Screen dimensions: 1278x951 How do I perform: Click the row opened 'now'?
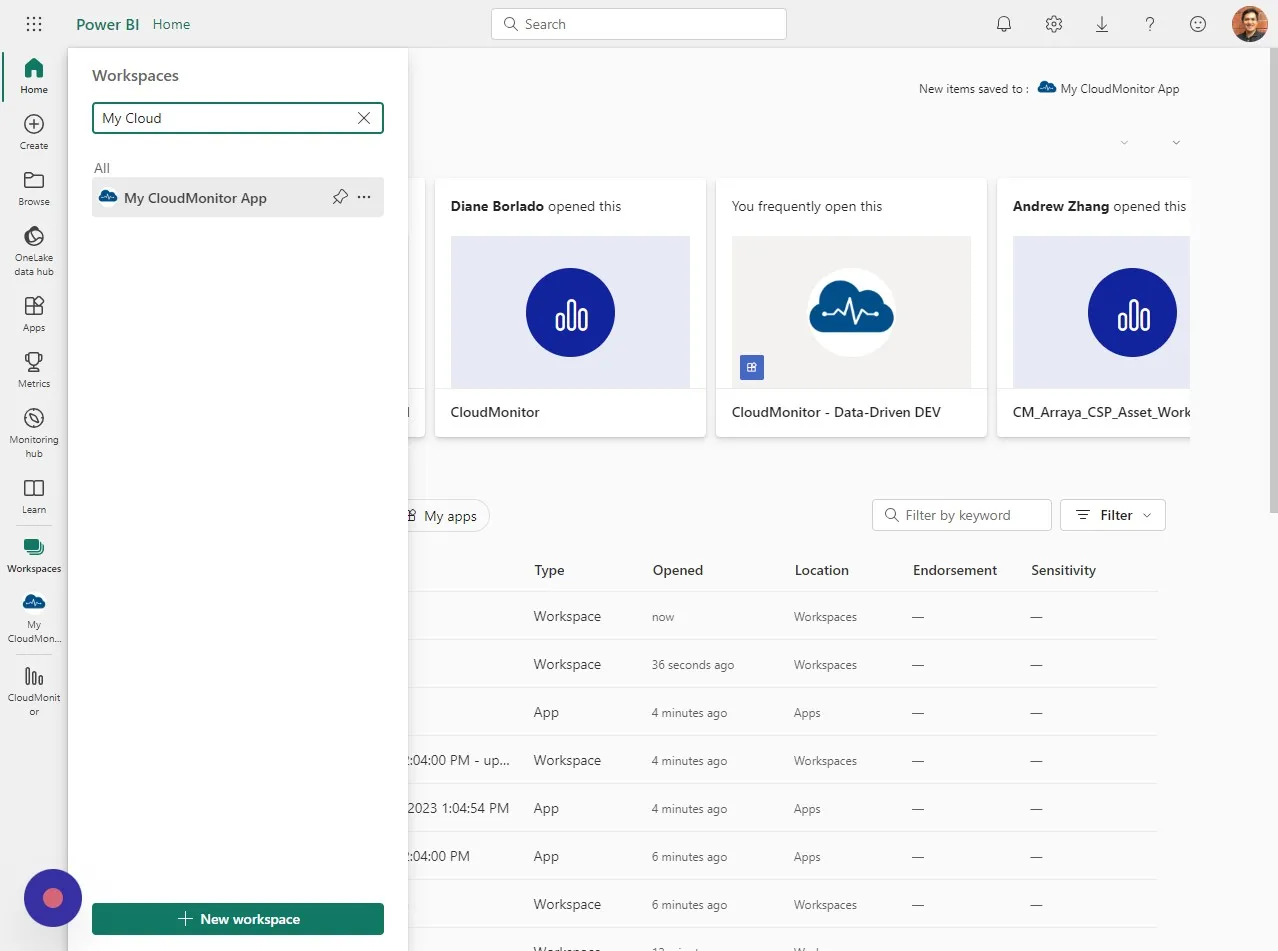pos(783,616)
